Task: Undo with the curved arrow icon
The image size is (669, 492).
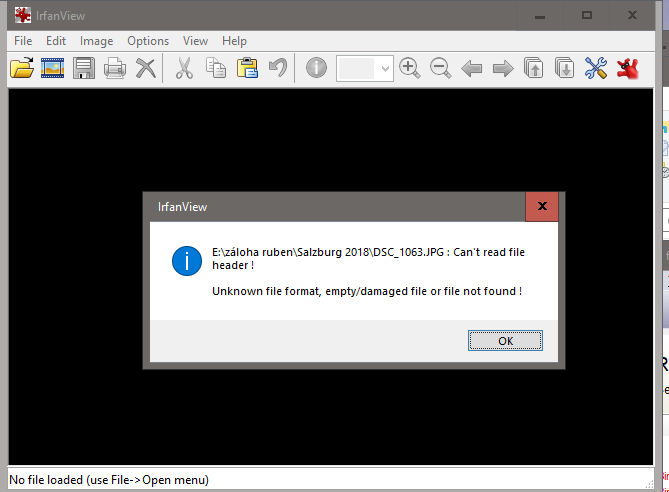Action: pos(278,68)
